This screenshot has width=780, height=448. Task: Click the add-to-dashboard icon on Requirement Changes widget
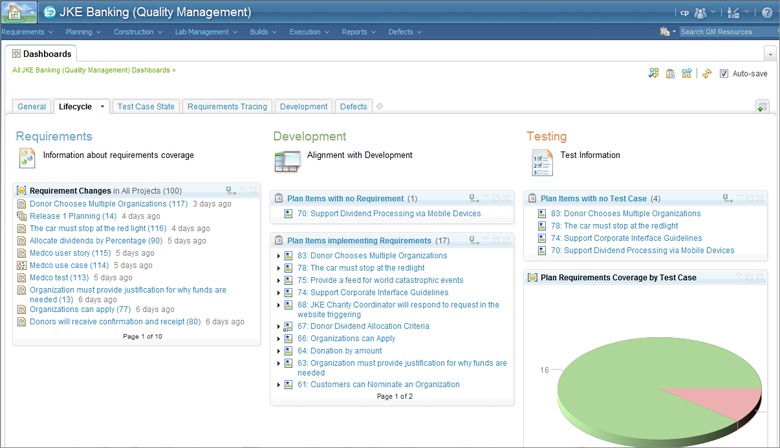pos(230,190)
